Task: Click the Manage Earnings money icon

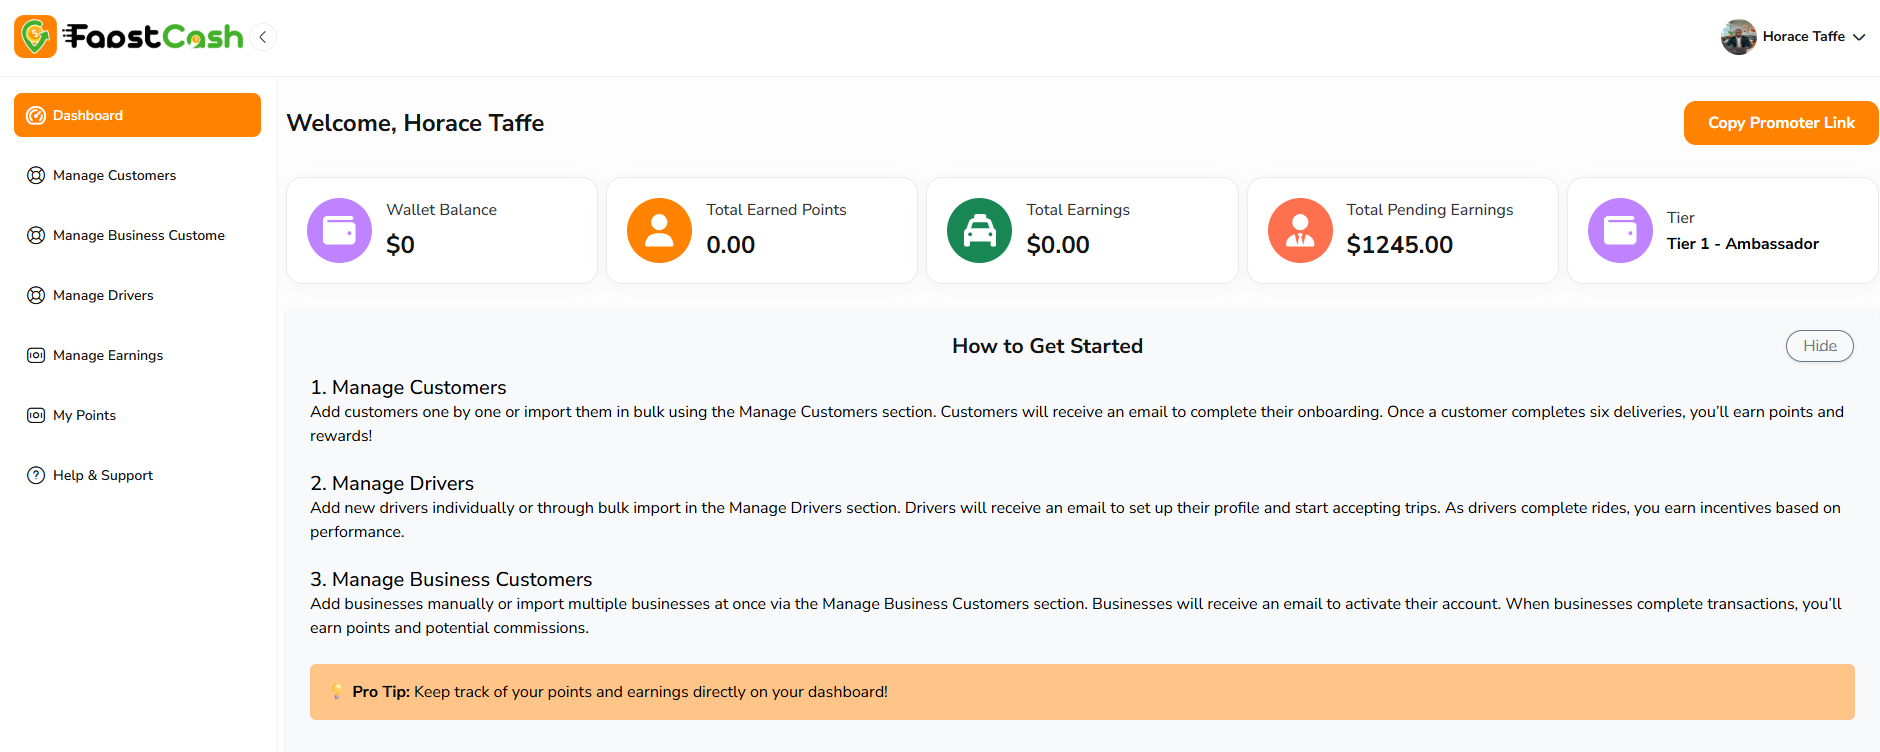Action: [36, 355]
